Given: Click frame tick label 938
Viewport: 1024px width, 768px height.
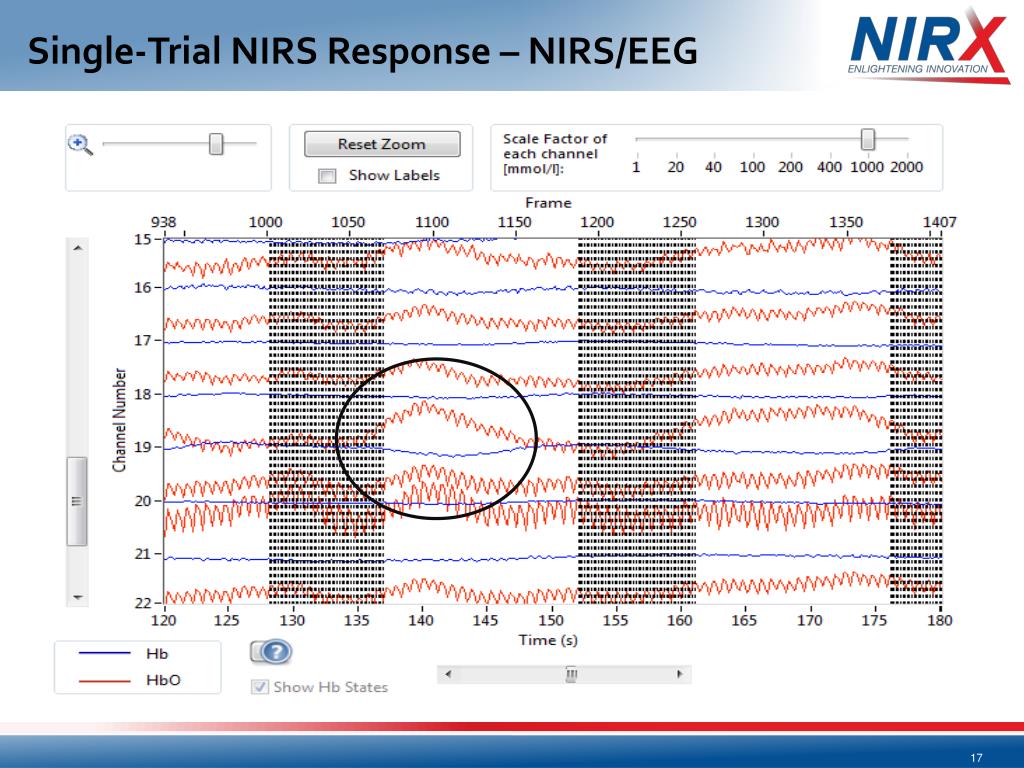Looking at the screenshot, I should pyautogui.click(x=163, y=222).
